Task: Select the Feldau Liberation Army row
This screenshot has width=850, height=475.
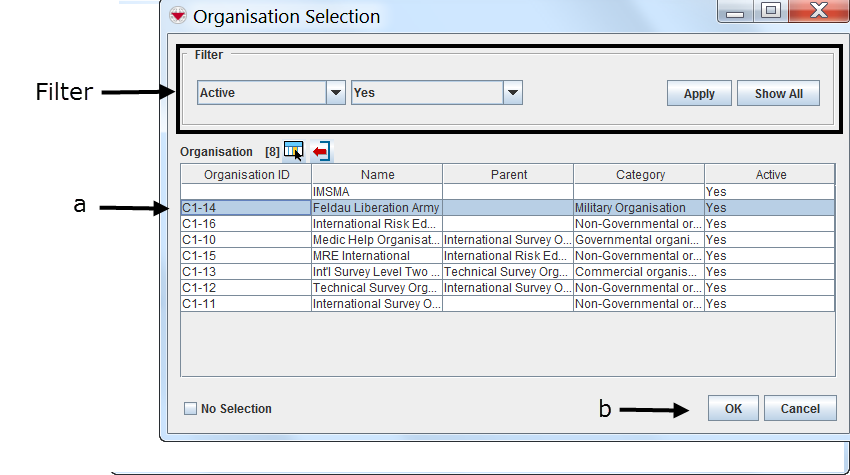Action: pos(376,207)
